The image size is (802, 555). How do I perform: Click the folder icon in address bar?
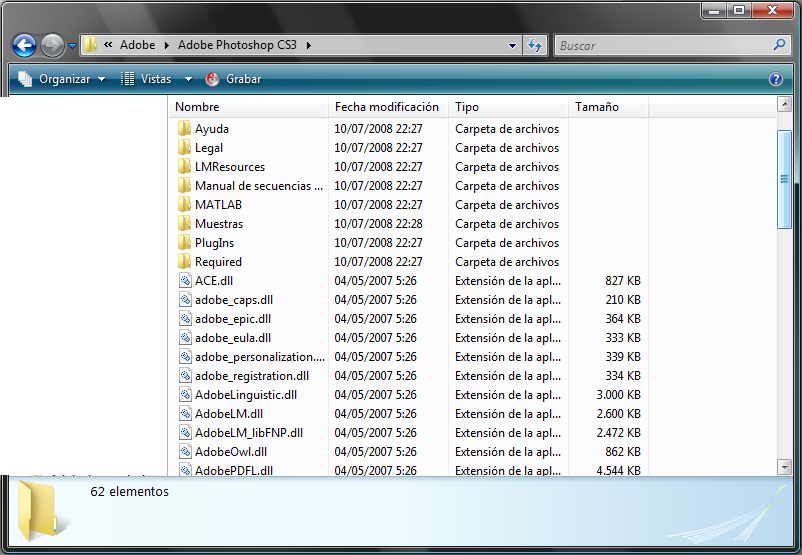[90, 45]
